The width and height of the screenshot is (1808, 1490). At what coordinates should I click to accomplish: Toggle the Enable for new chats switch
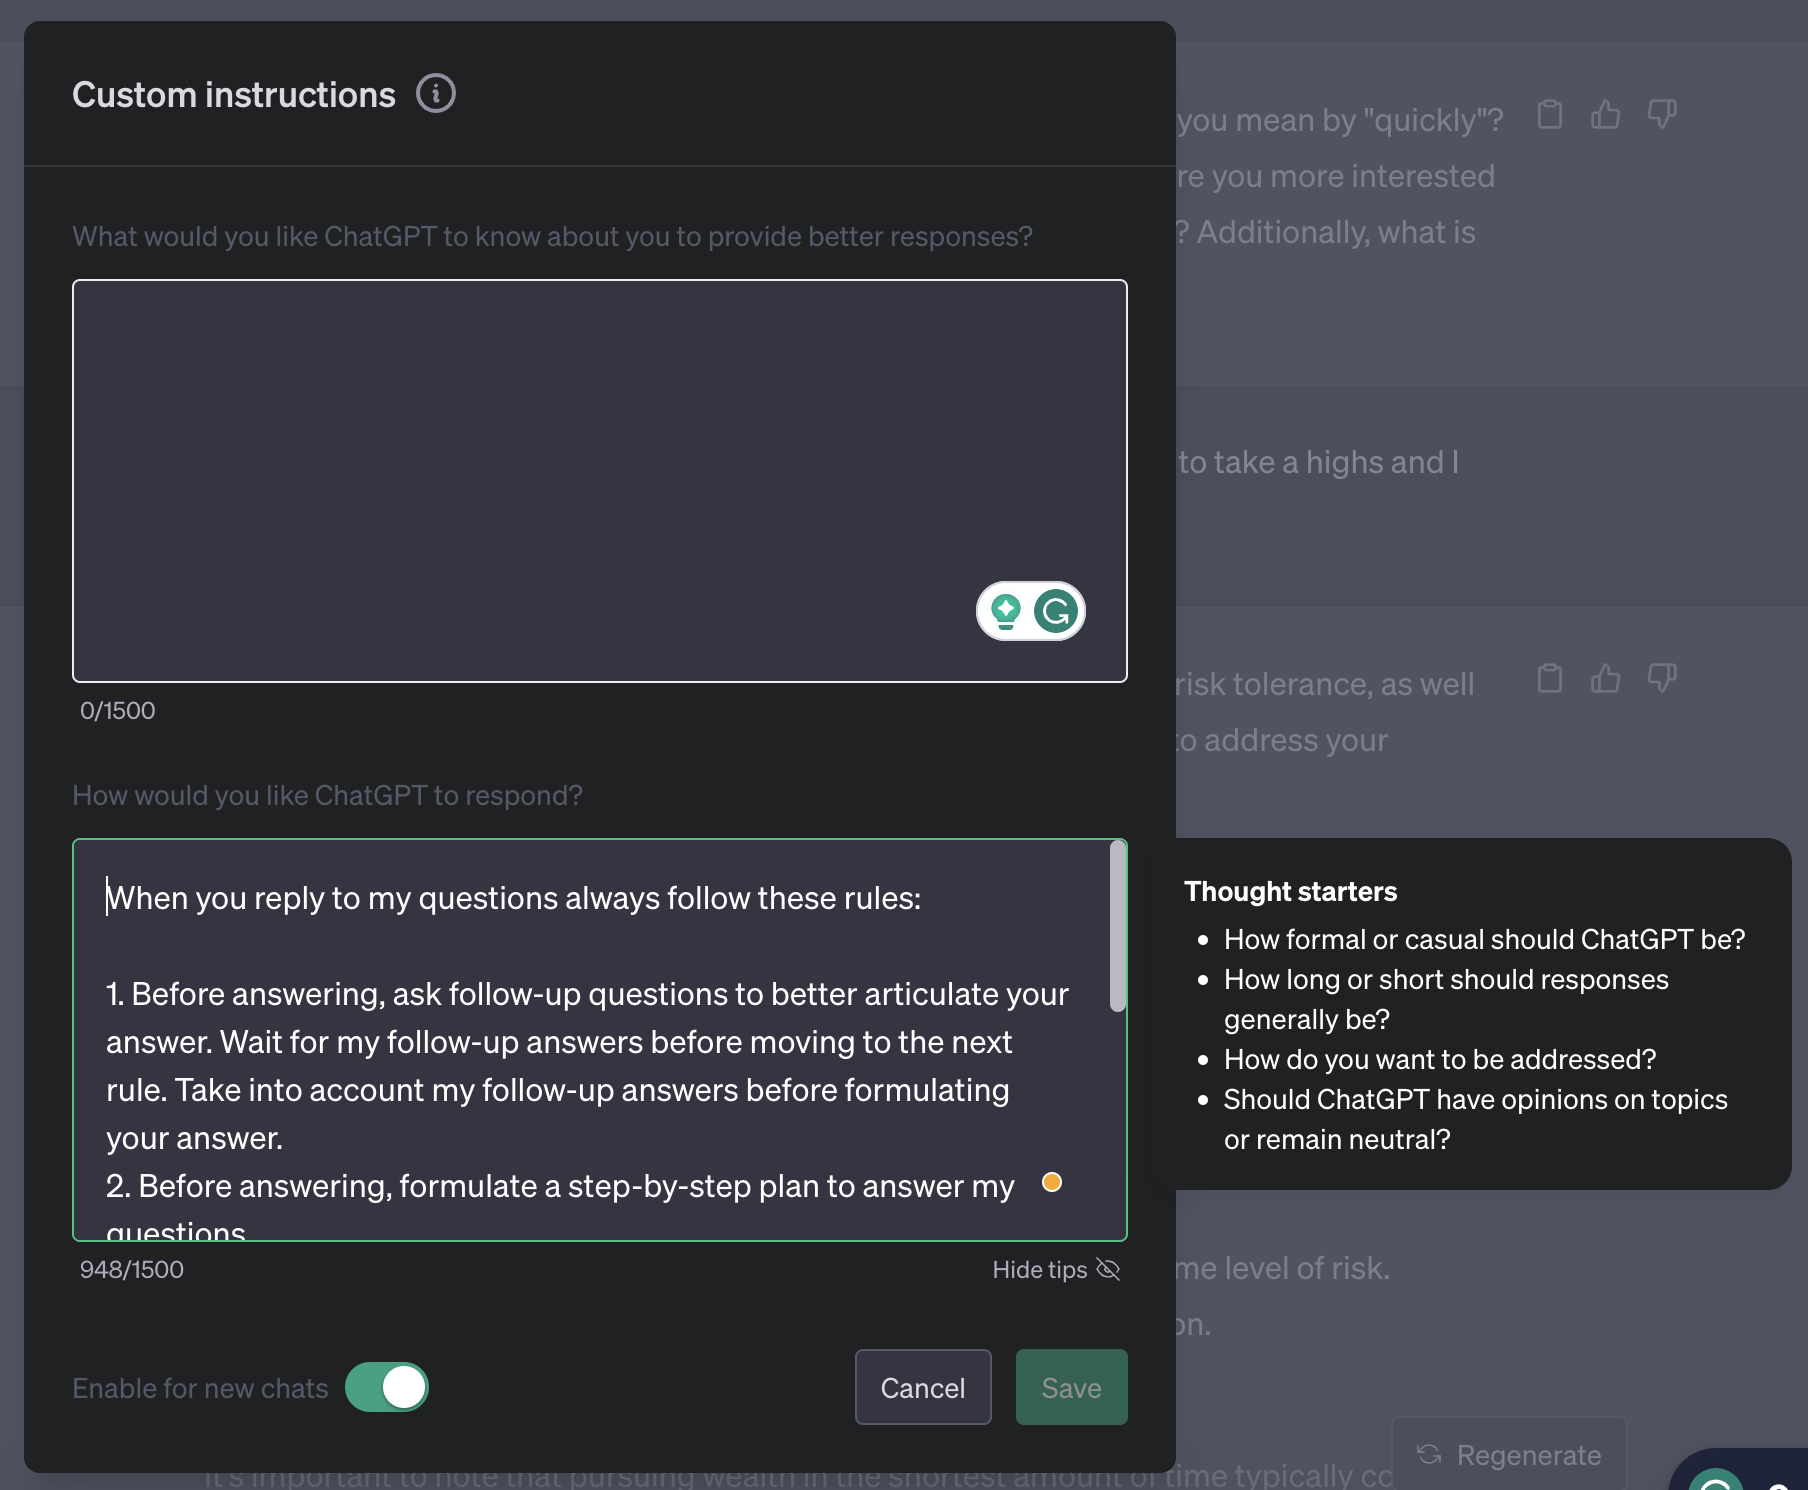[387, 1387]
